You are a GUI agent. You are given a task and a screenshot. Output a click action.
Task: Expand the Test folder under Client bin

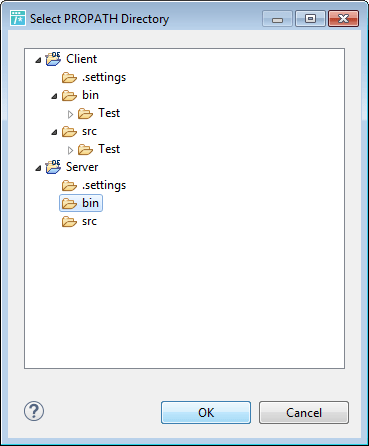click(x=70, y=114)
